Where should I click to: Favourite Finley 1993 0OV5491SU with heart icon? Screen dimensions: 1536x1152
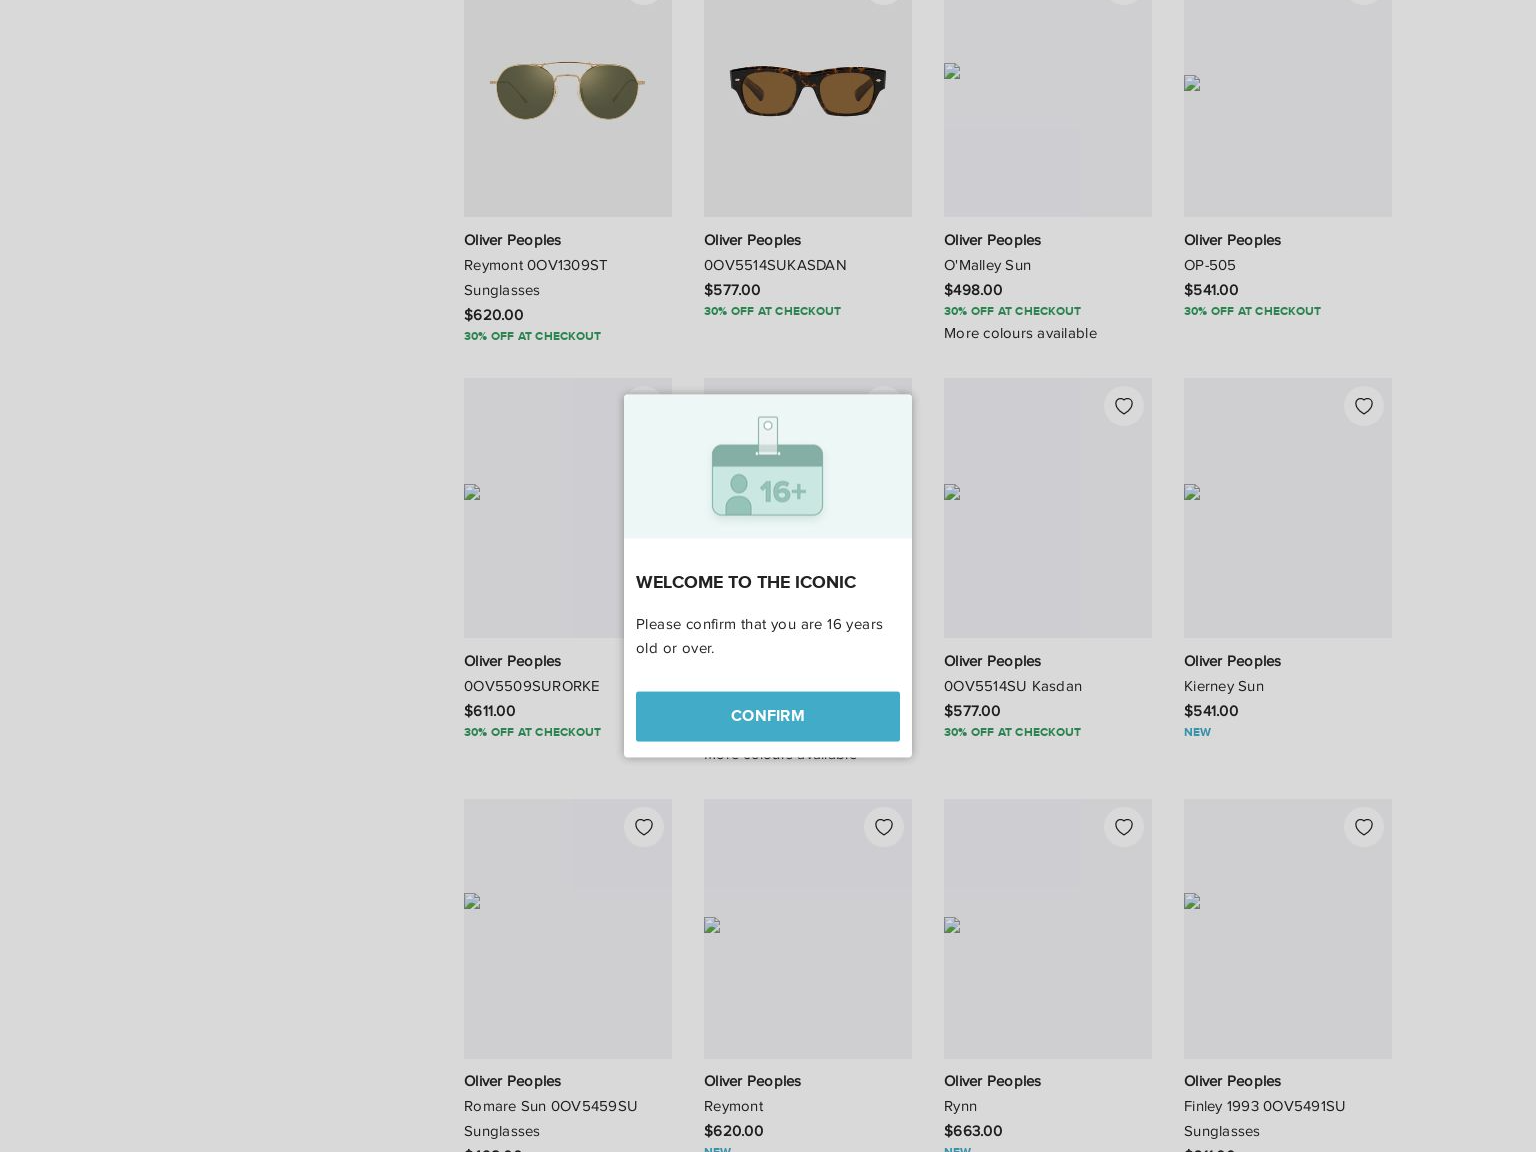[1364, 827]
